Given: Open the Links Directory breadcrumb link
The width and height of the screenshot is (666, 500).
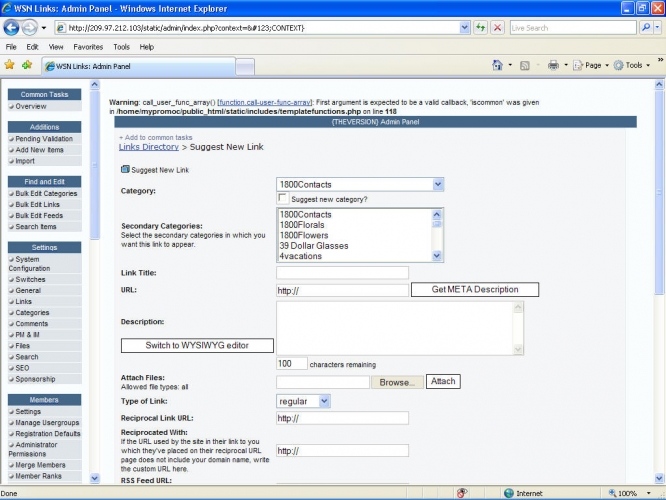Looking at the screenshot, I should coord(149,147).
